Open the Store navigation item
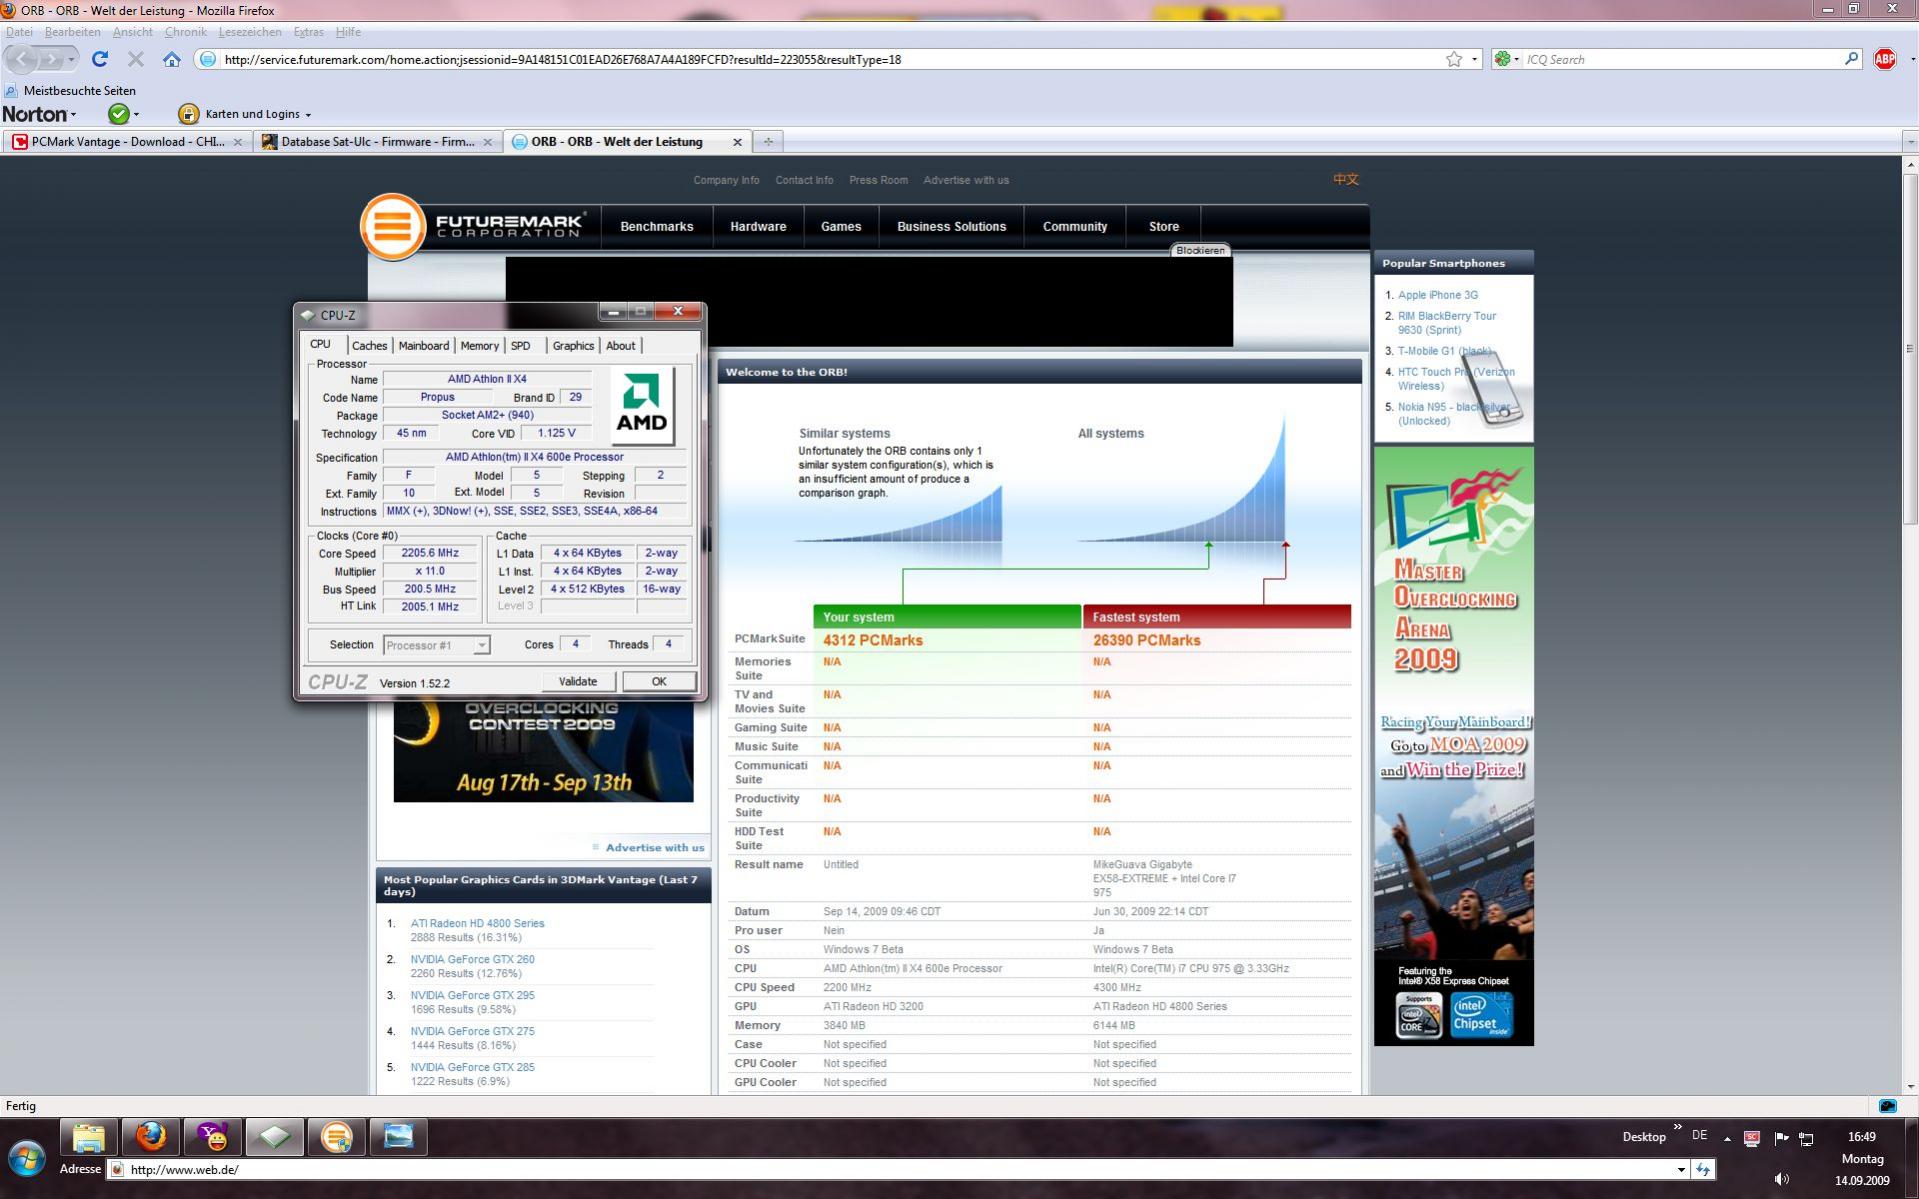 1164,227
